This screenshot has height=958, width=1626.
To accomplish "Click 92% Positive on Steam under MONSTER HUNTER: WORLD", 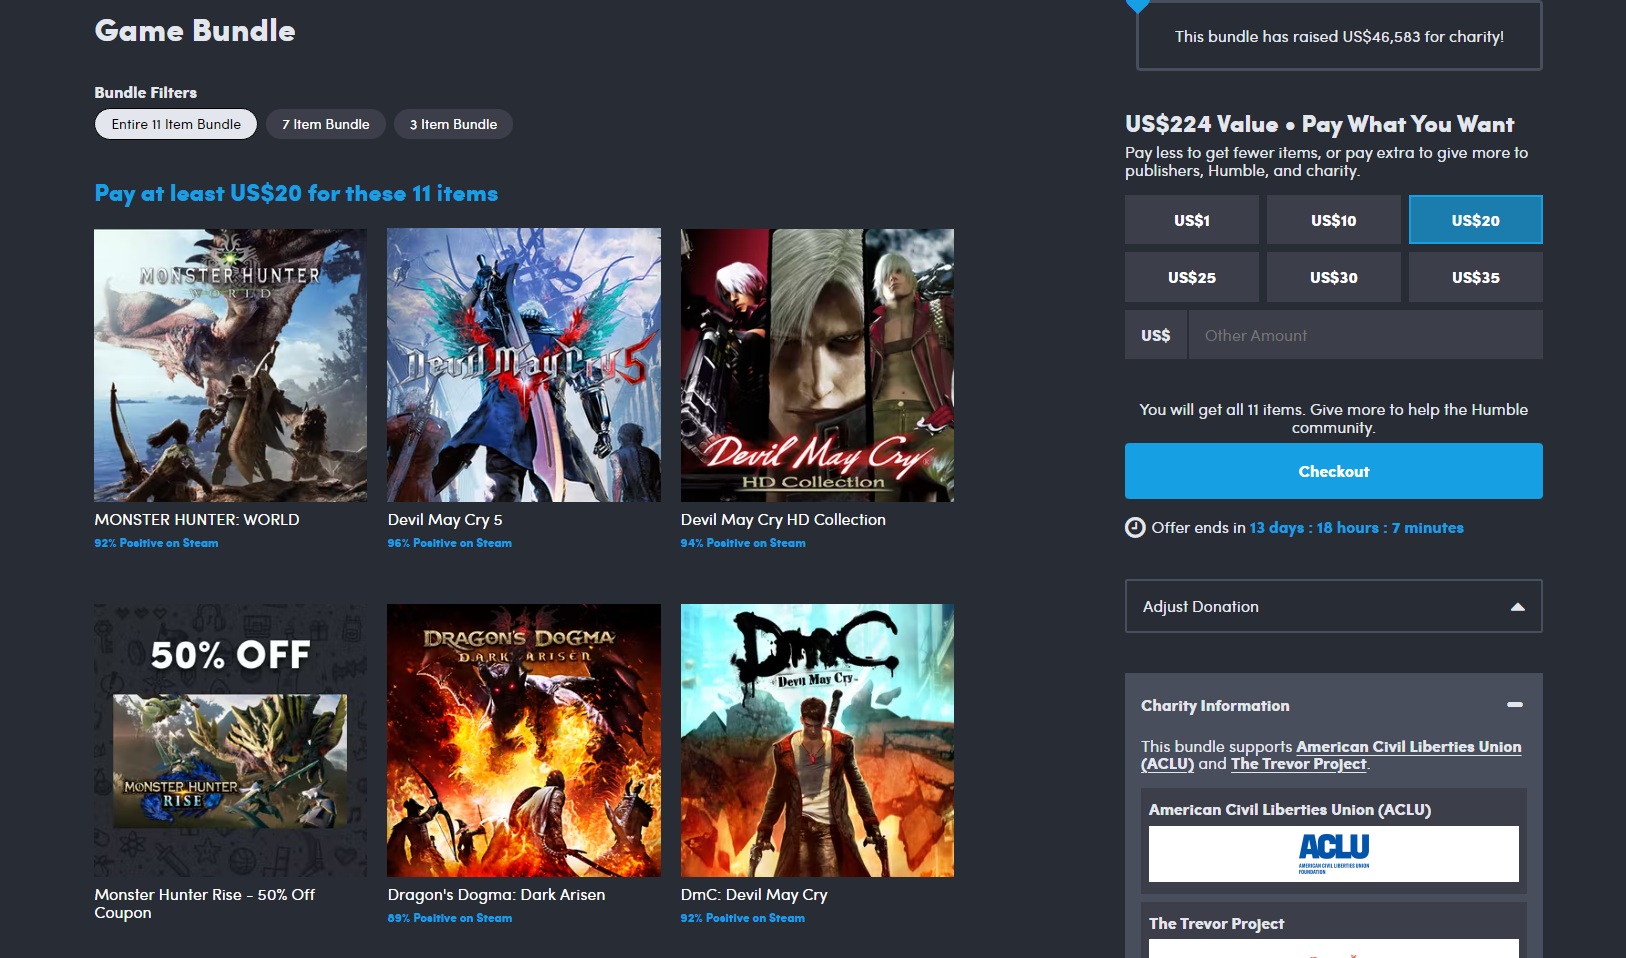I will (156, 543).
